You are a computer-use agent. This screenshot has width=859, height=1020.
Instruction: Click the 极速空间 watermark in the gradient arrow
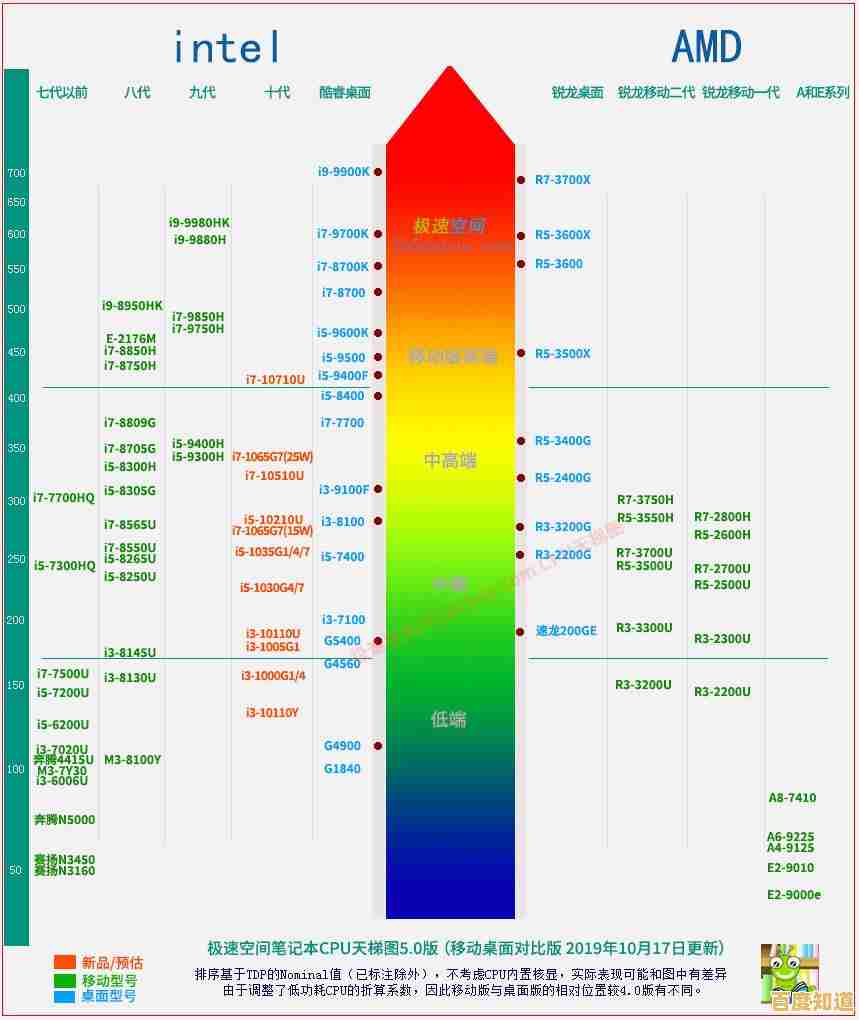(x=450, y=224)
